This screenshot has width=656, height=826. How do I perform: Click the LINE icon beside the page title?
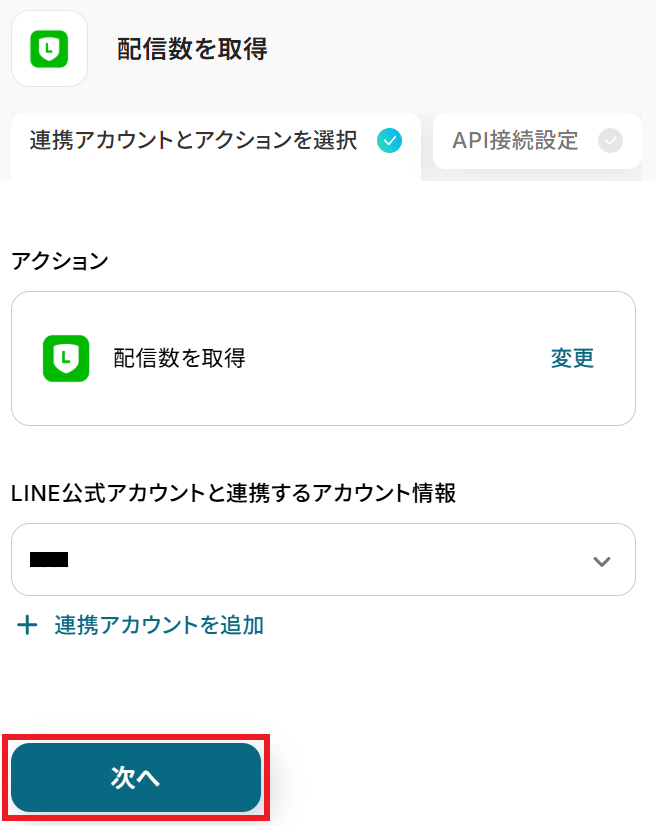(x=49, y=49)
